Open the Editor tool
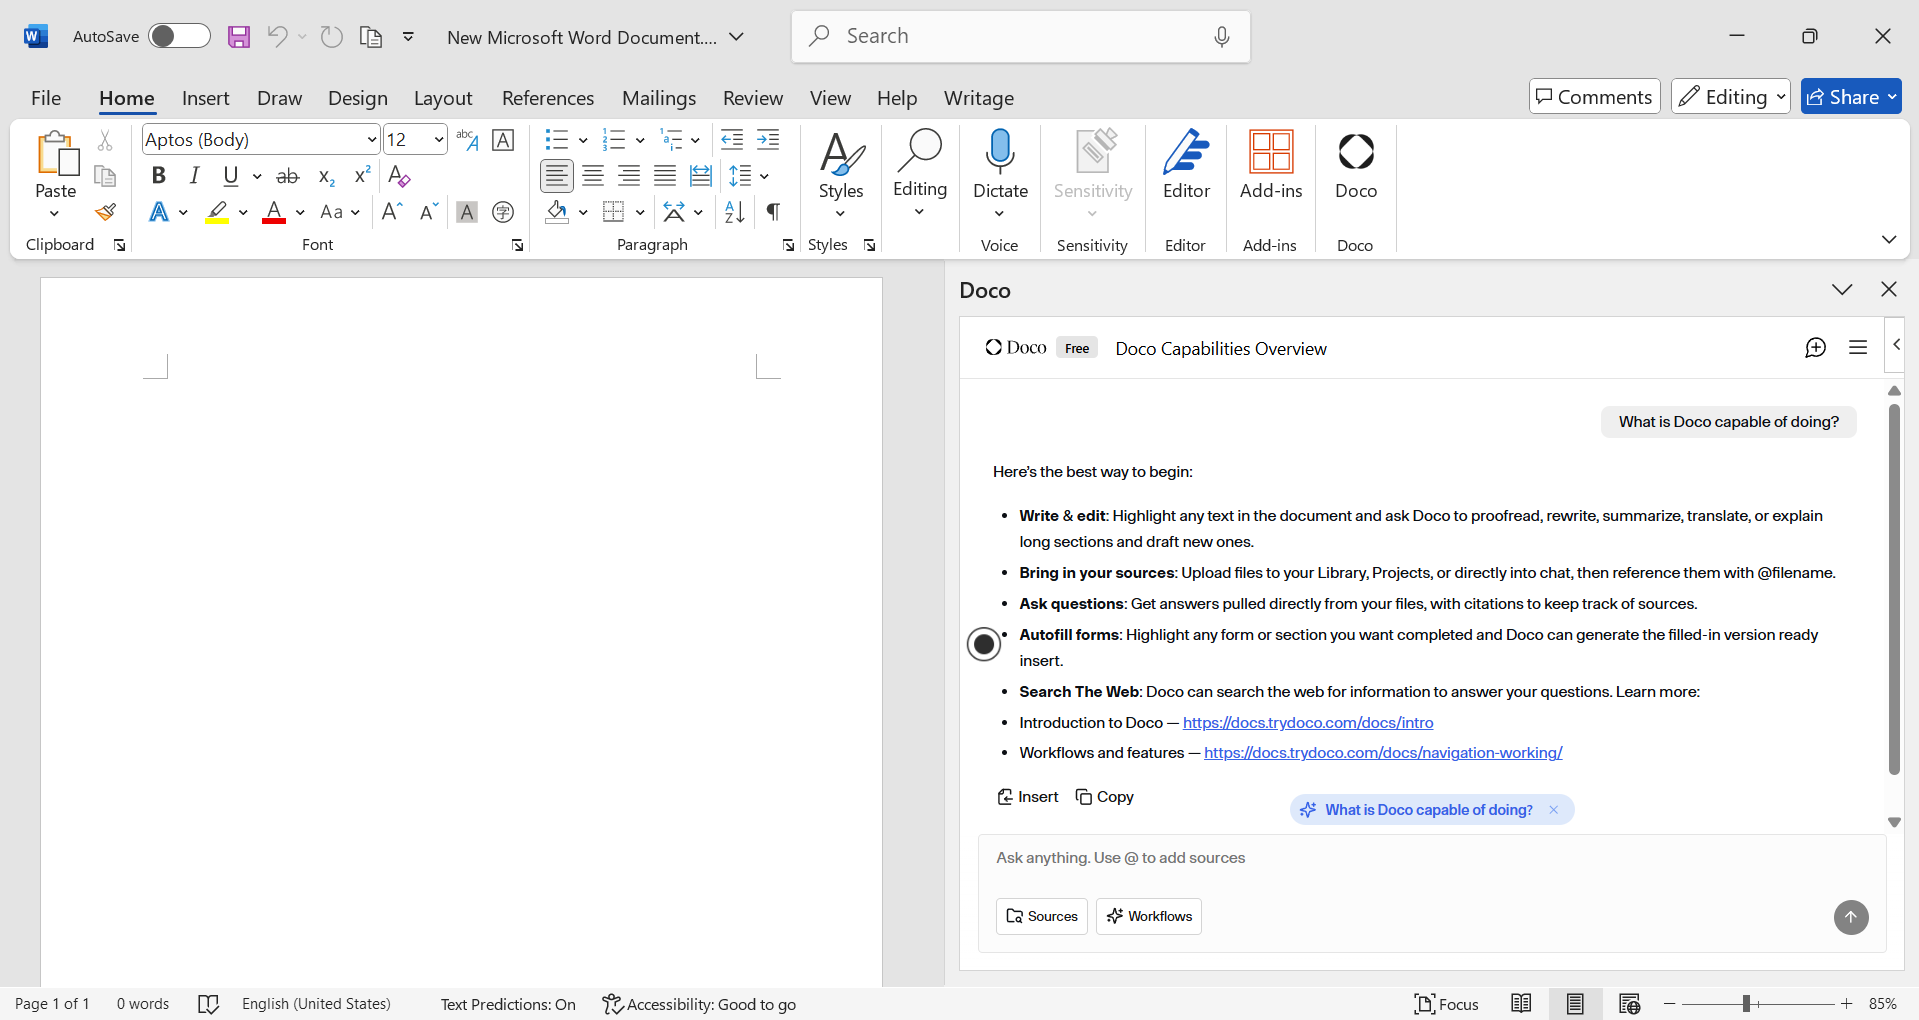 1186,165
